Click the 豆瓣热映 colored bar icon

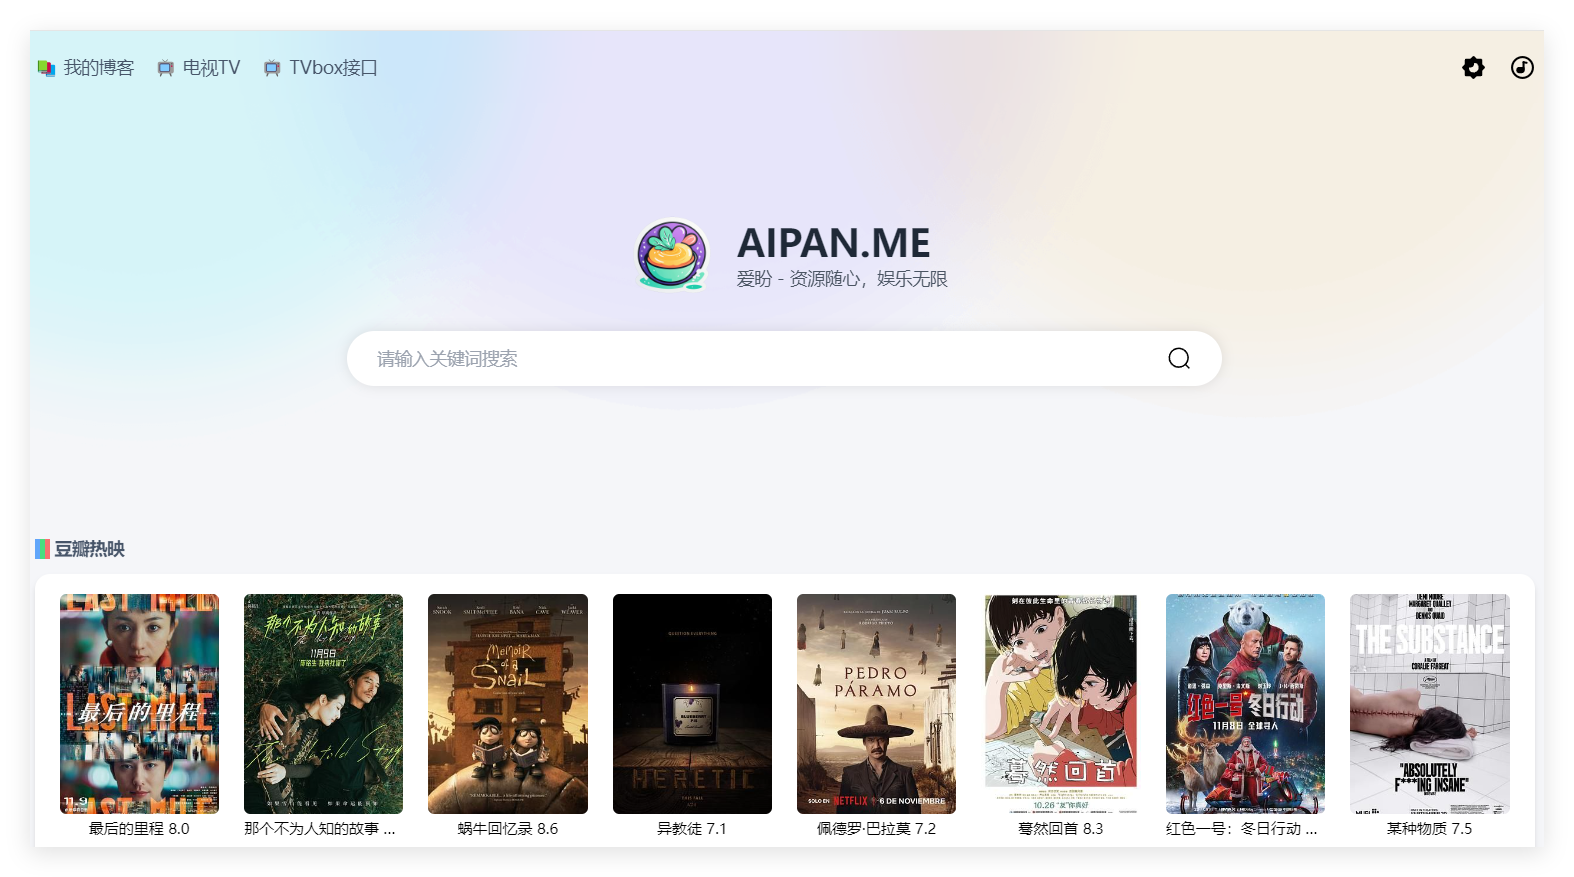click(42, 549)
